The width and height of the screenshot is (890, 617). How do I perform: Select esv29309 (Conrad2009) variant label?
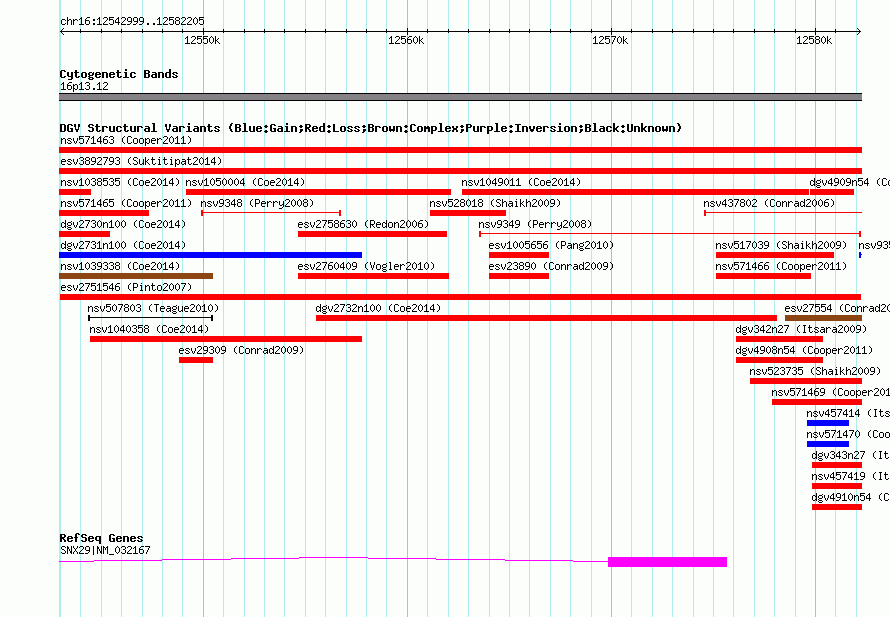(241, 350)
